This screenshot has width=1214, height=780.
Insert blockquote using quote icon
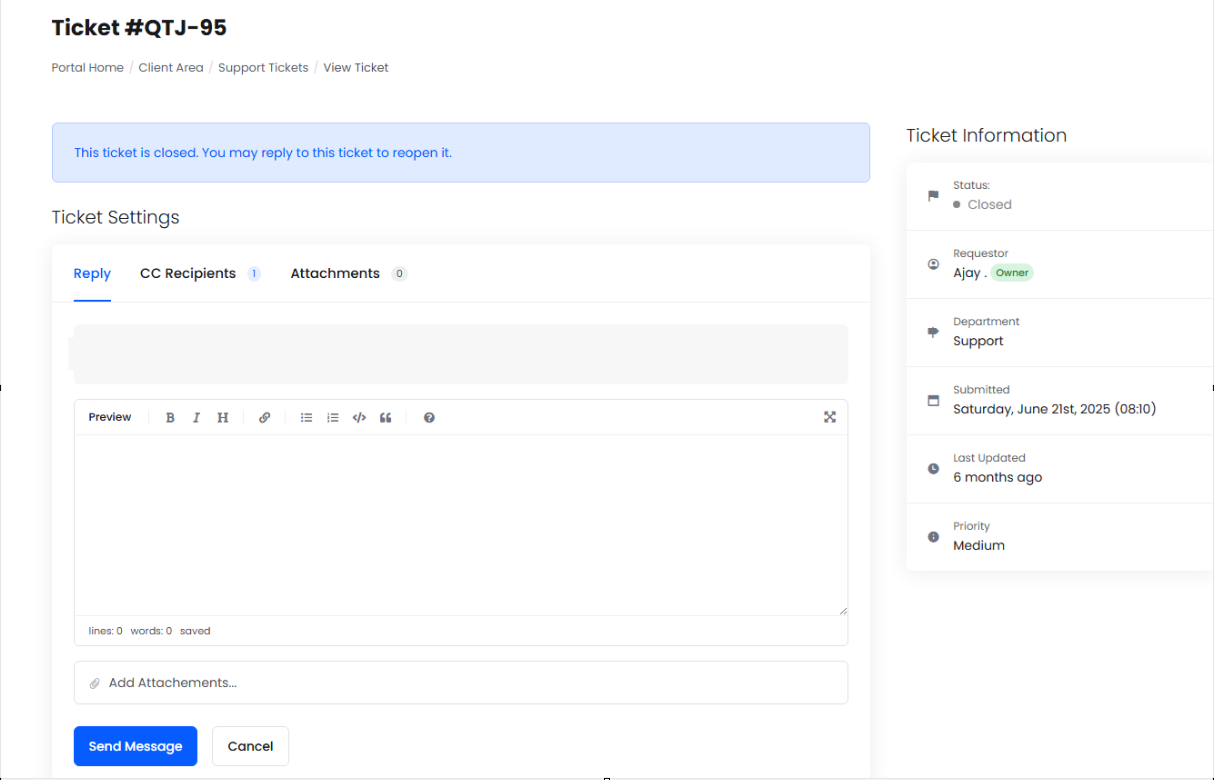[x=385, y=418]
